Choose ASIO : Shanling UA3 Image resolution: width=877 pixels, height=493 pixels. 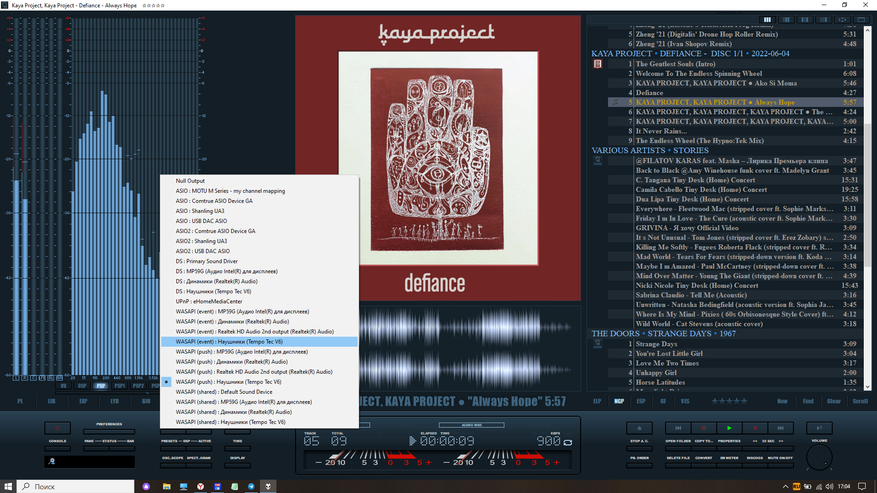point(259,211)
